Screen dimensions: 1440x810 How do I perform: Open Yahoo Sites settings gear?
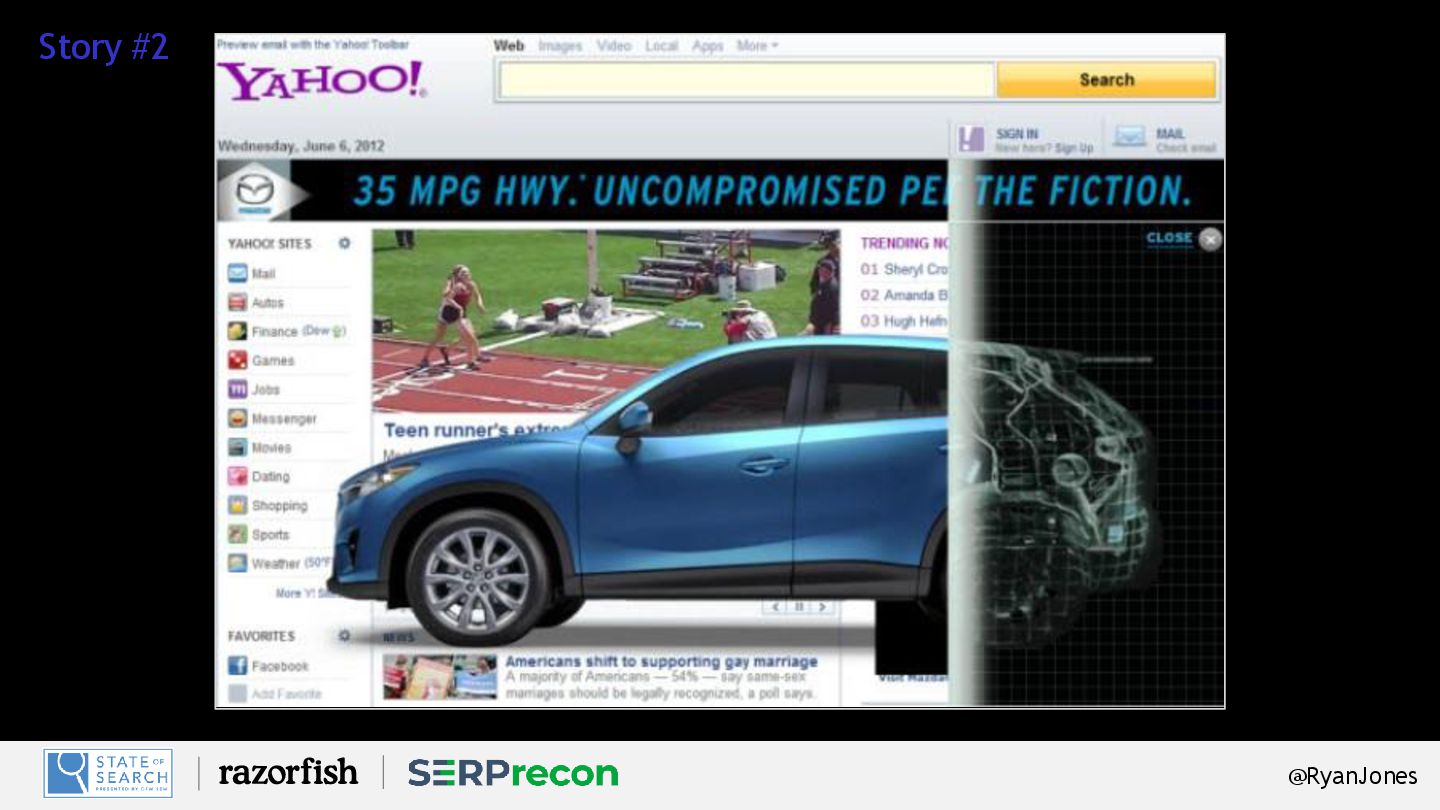pyautogui.click(x=344, y=243)
